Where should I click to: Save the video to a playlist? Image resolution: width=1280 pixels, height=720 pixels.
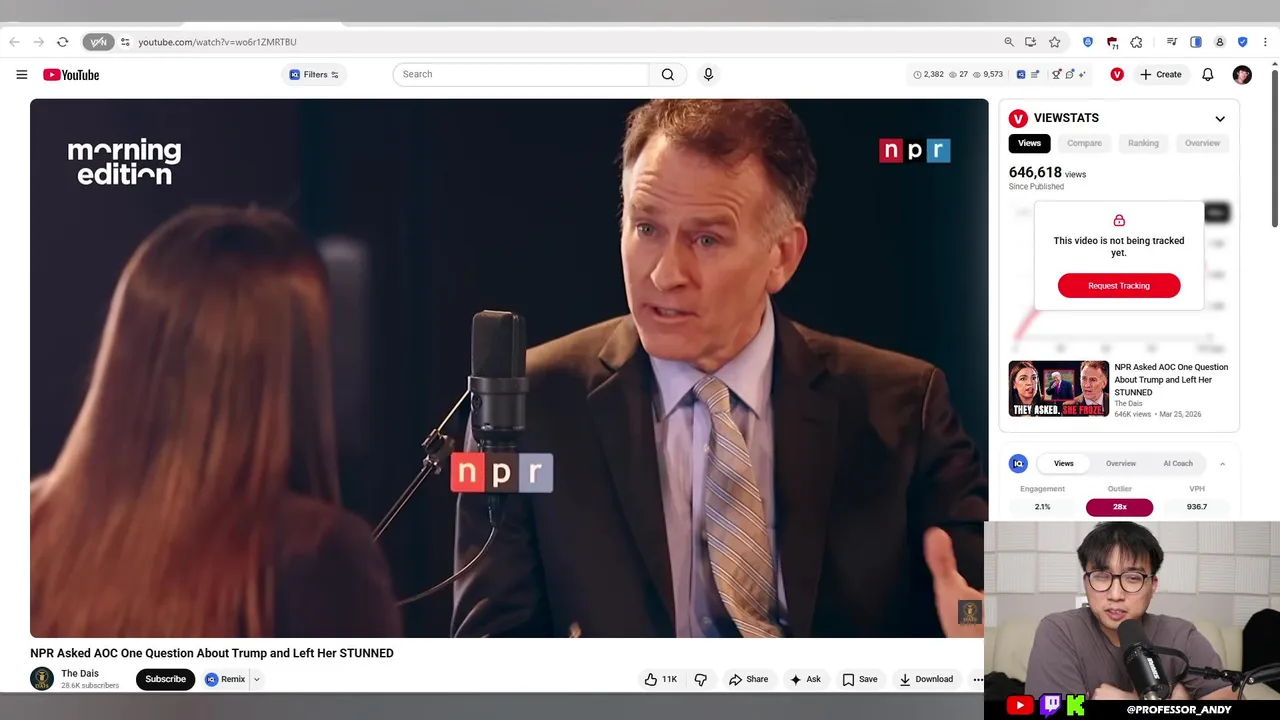point(860,679)
